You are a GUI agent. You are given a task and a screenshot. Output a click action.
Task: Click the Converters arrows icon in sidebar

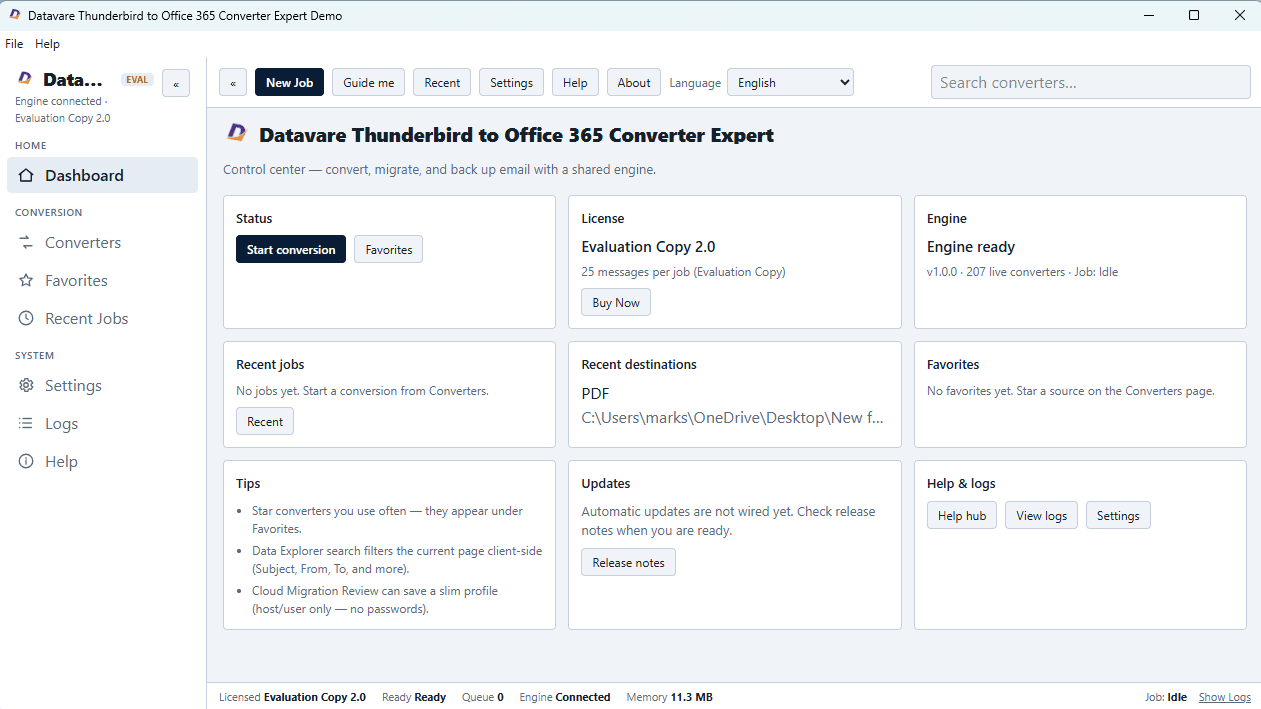coord(26,243)
